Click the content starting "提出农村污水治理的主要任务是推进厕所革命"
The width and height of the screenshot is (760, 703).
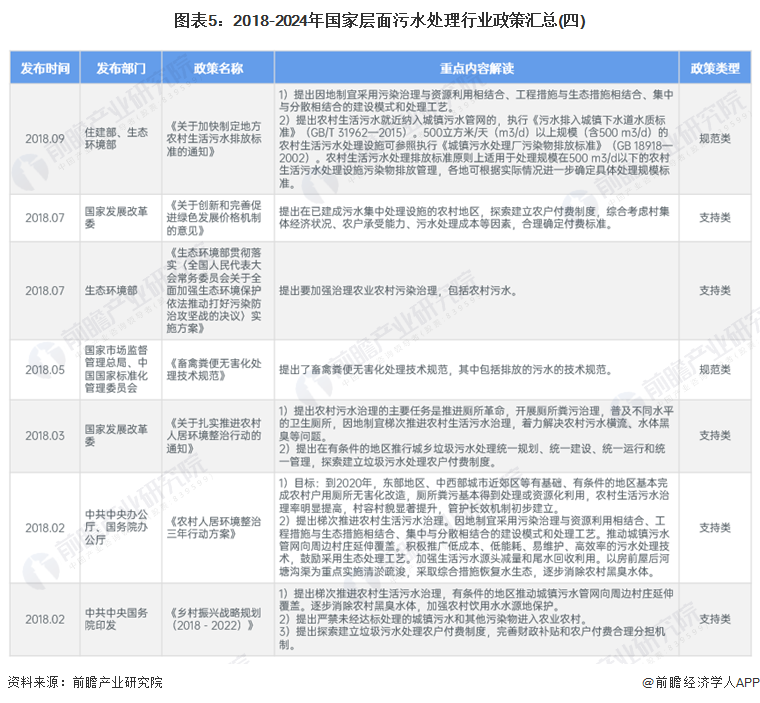(476, 436)
